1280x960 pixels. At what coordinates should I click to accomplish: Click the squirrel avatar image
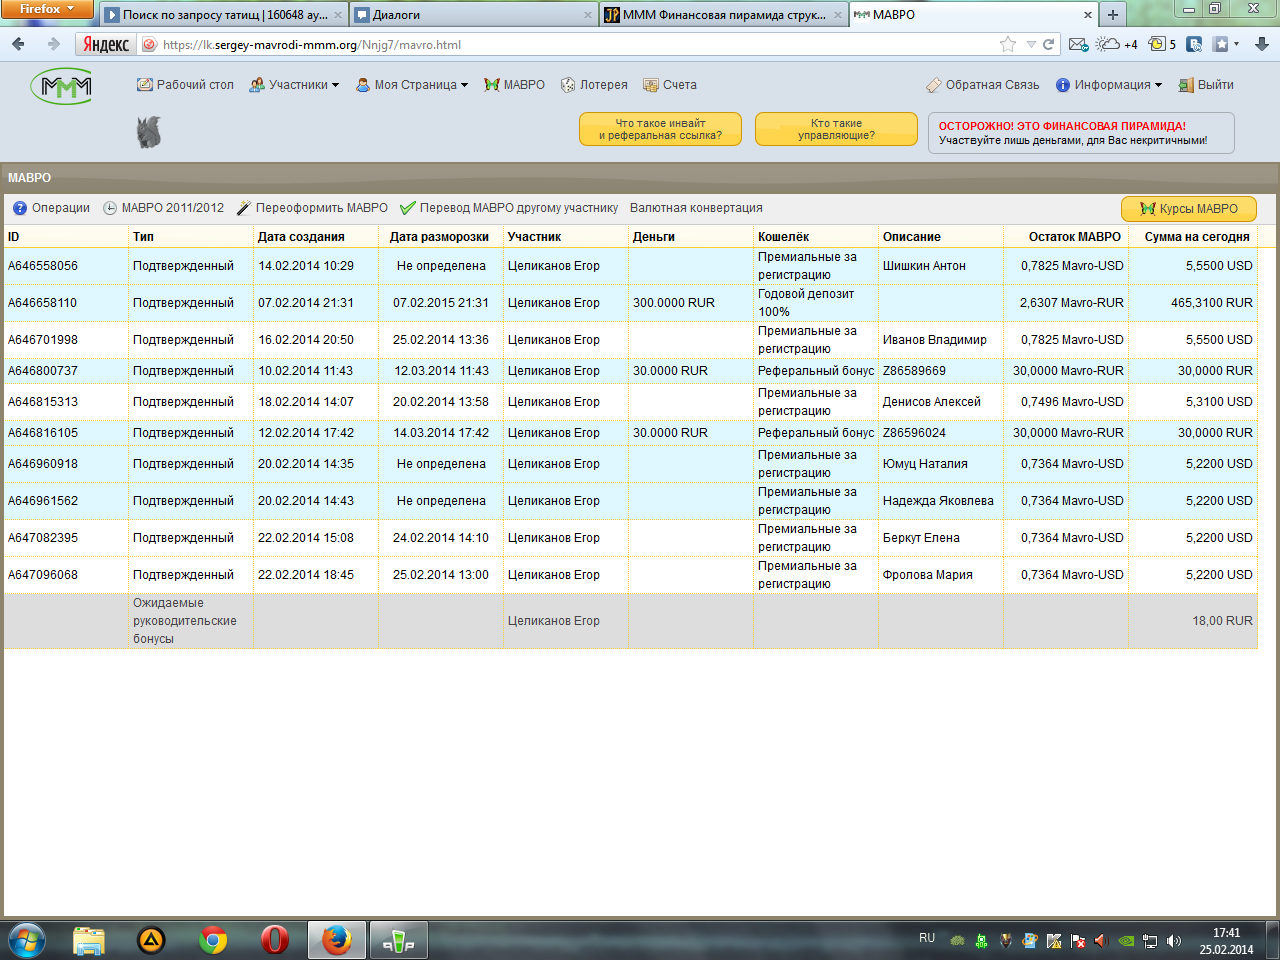tap(149, 132)
